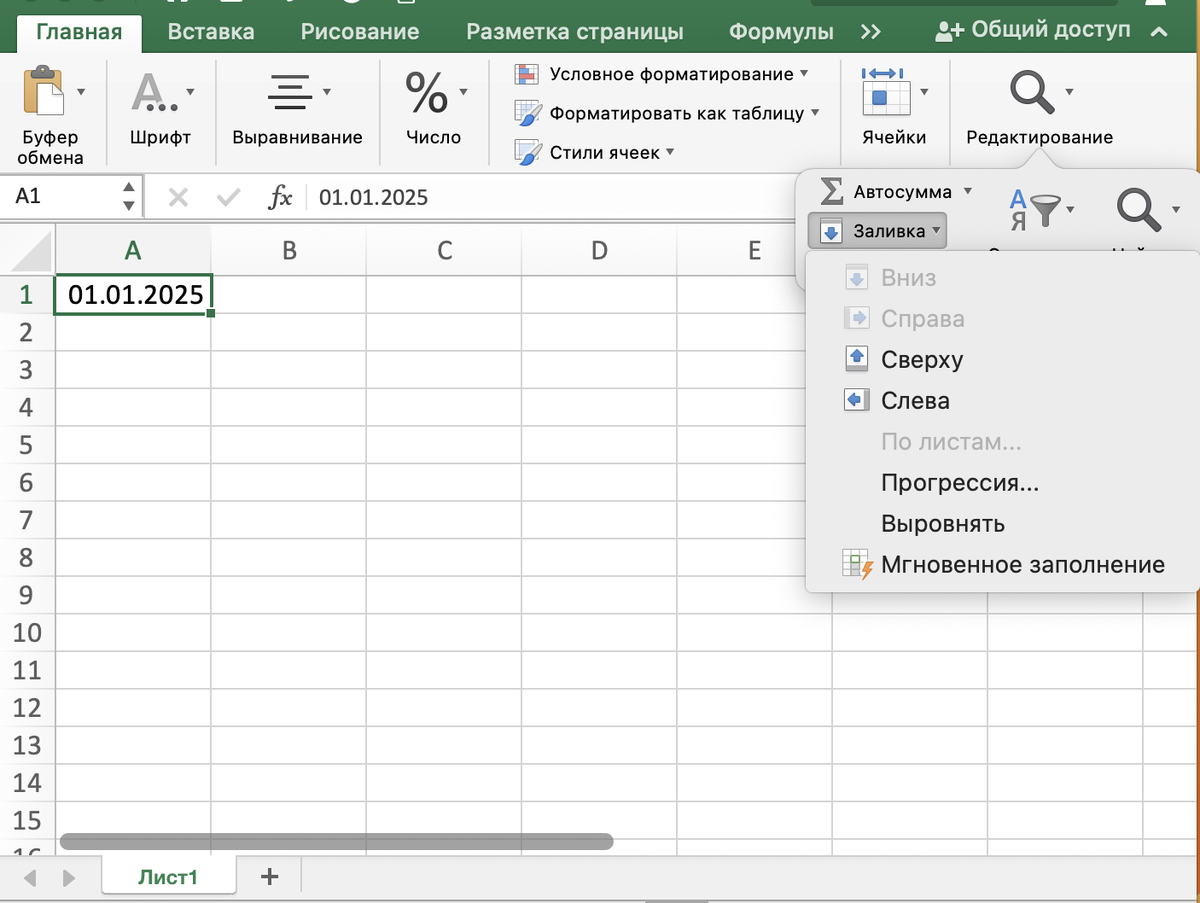Screen dimensions: 1200x903
Task: Click the Число percent icon
Action: click(x=427, y=93)
